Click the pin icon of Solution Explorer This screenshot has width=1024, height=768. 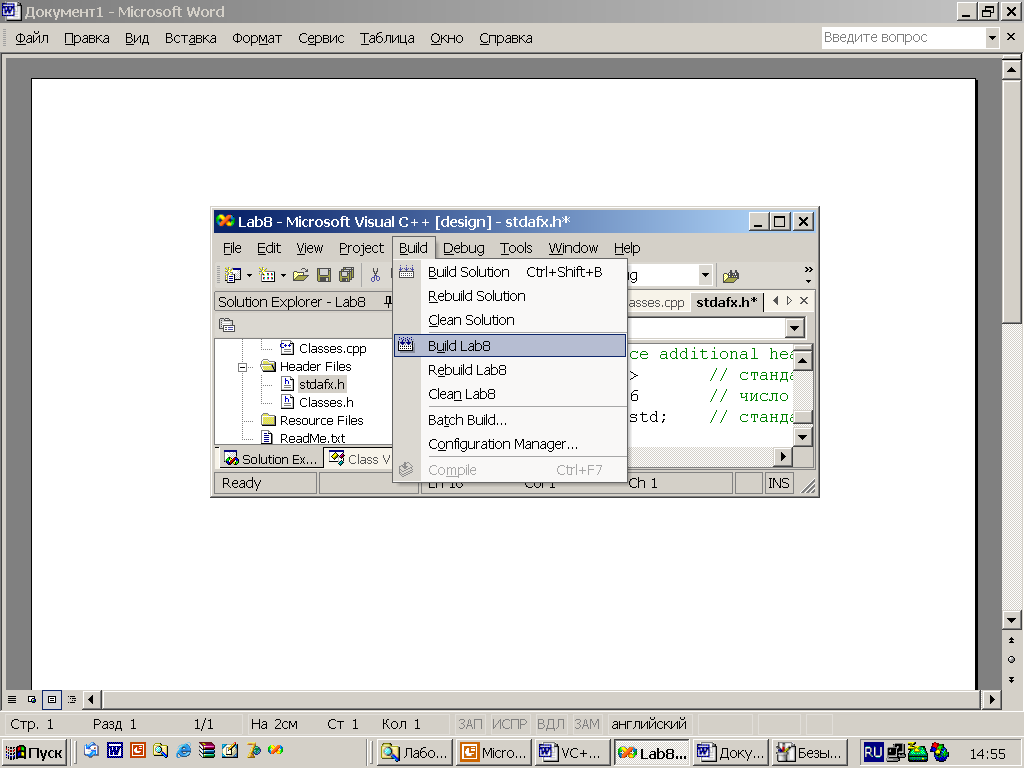388,301
